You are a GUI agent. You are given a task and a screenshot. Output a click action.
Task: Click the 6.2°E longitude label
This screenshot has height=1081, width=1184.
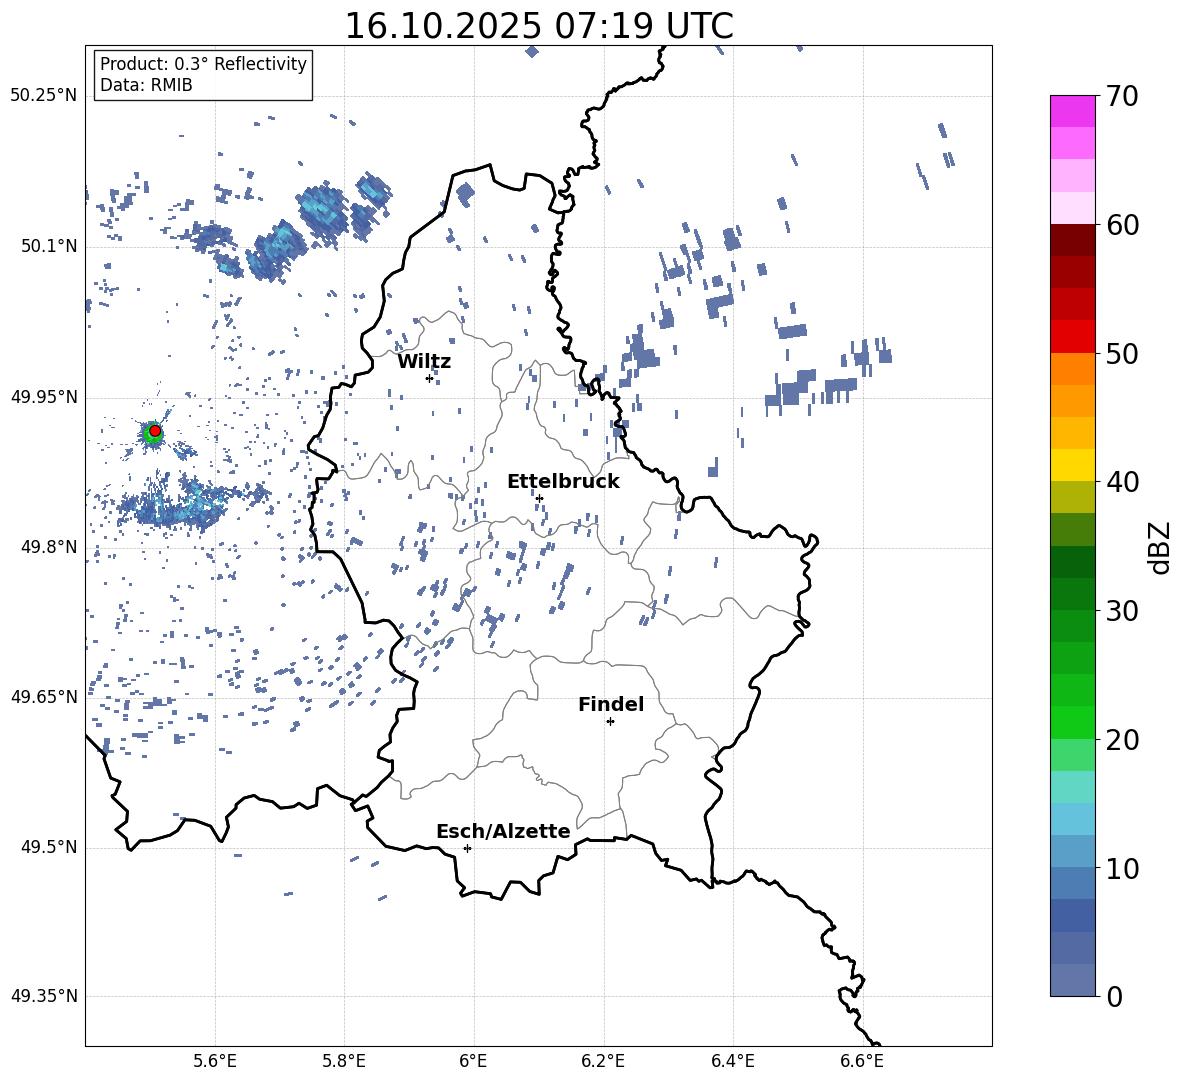603,1061
